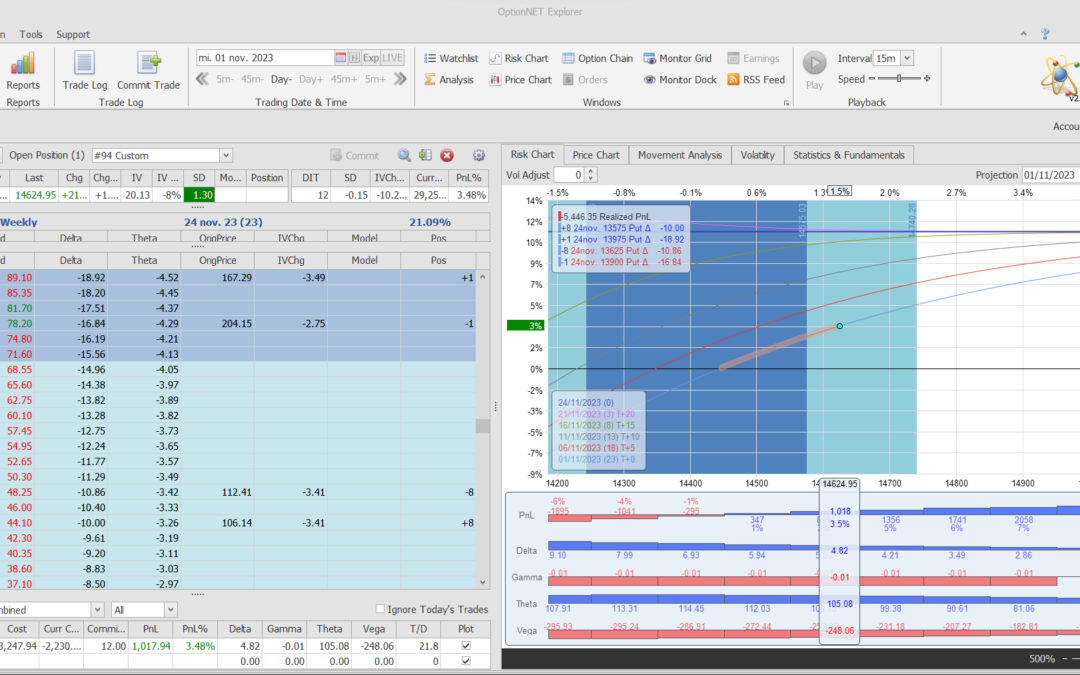Increase speed with the plus icon
Screen dimensions: 1080x675
[927, 79]
